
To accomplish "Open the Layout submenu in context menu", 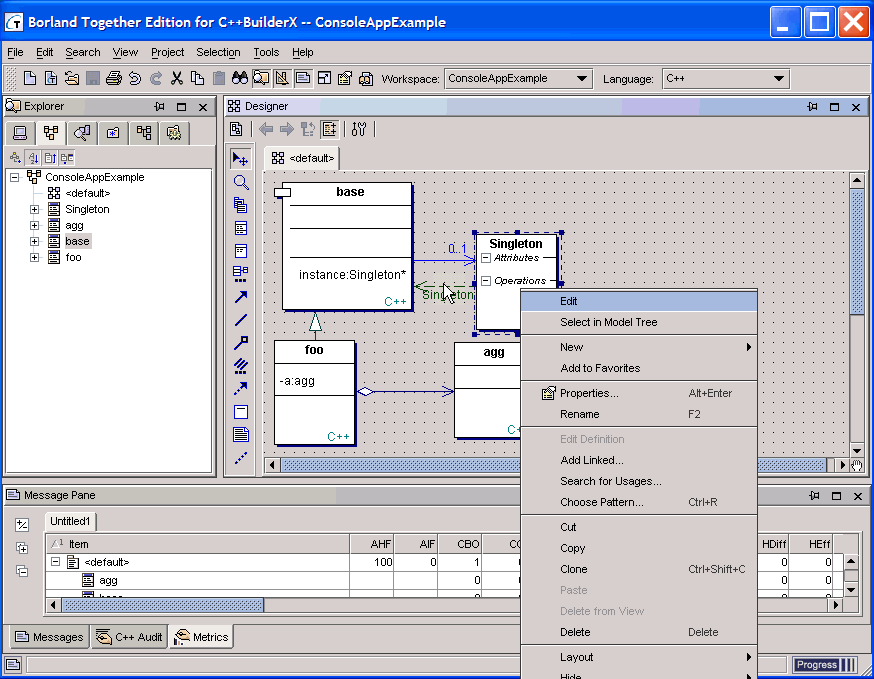I will [639, 657].
